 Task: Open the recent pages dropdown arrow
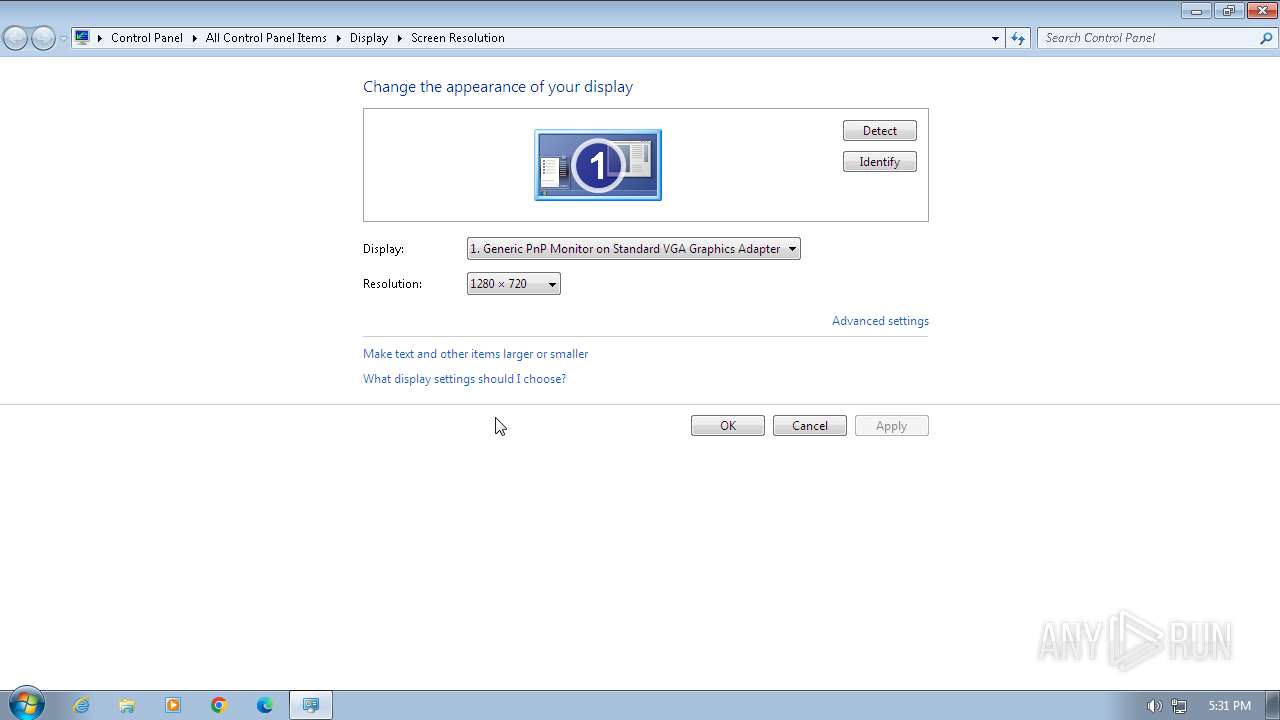coord(63,38)
